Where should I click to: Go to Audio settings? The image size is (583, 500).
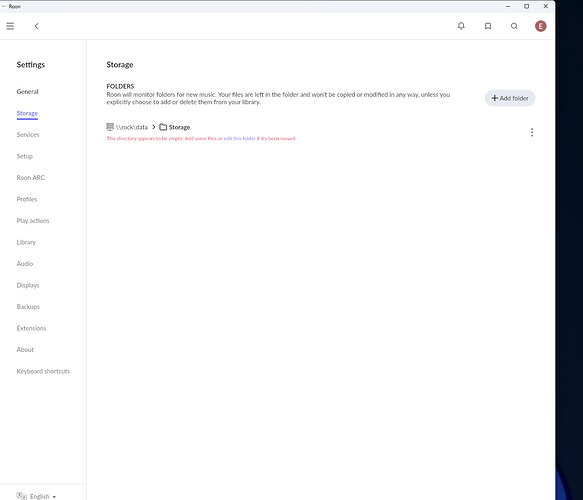(25, 264)
